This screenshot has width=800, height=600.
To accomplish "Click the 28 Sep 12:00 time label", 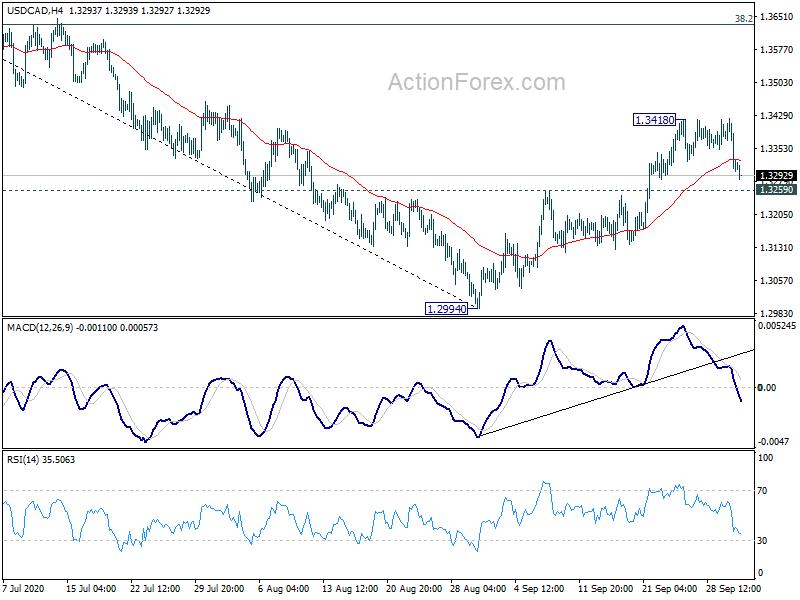I will (x=734, y=588).
